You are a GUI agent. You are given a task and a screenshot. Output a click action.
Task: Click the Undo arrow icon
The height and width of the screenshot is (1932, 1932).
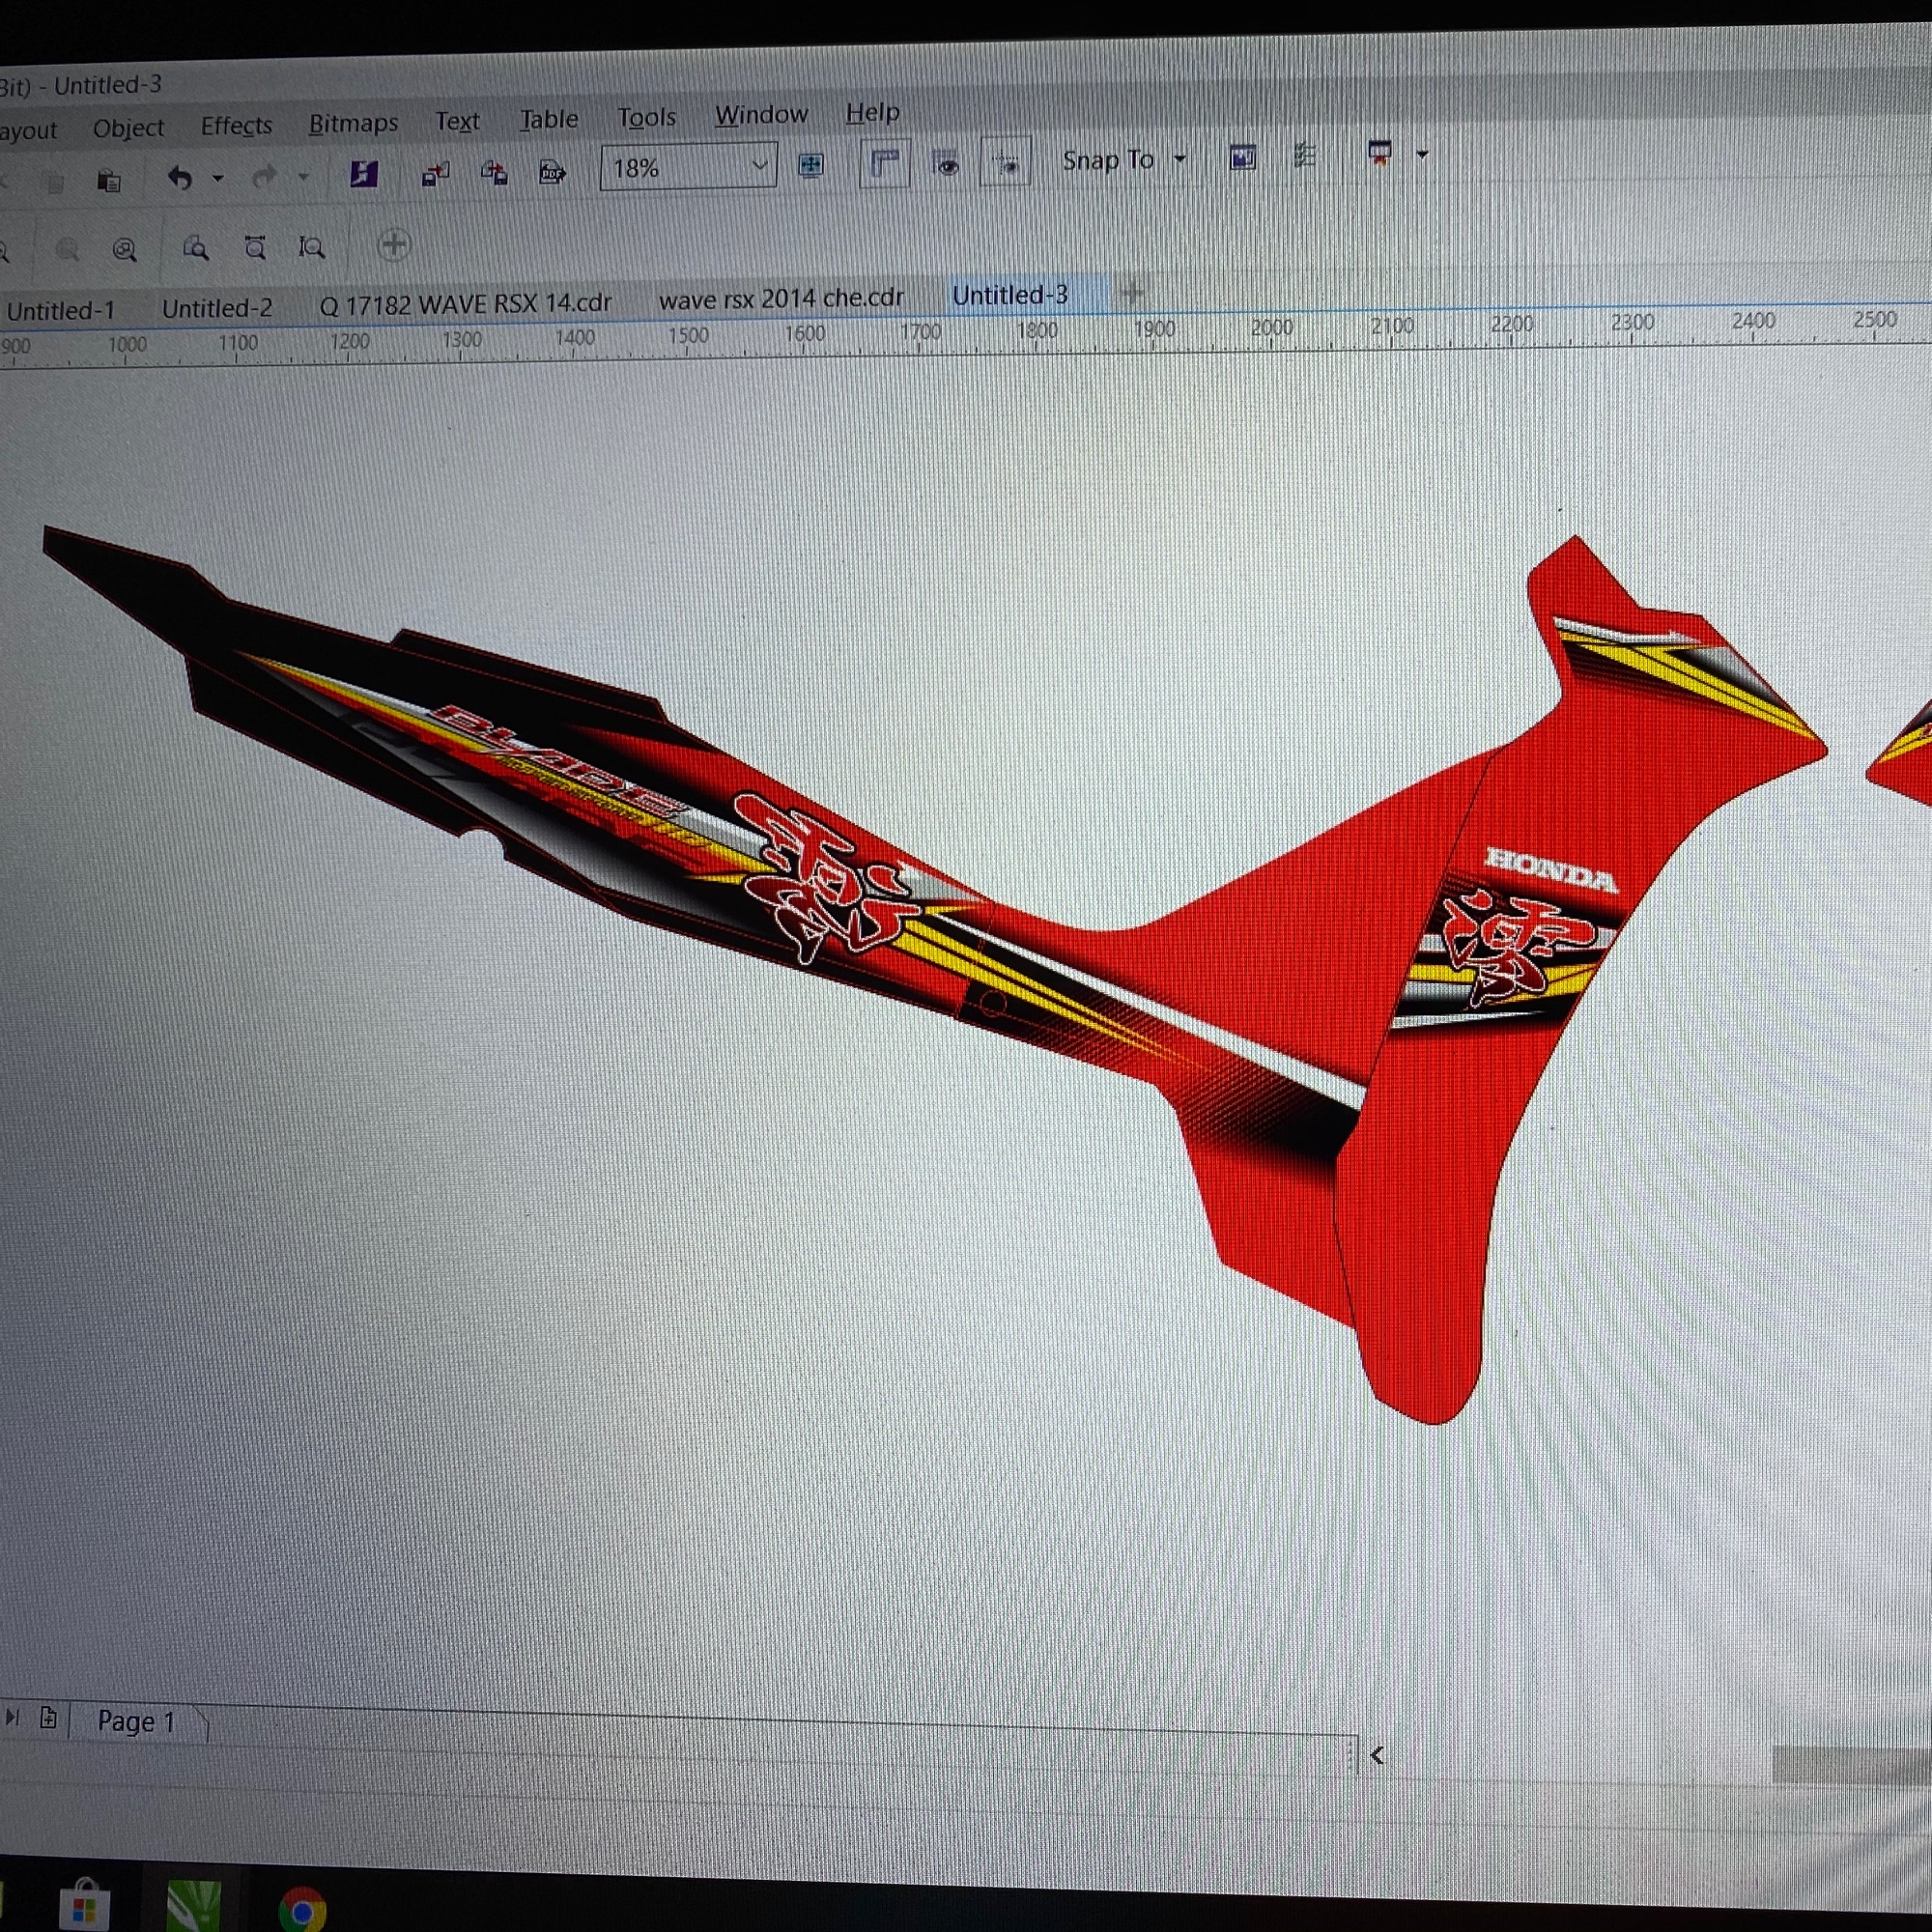(180, 178)
